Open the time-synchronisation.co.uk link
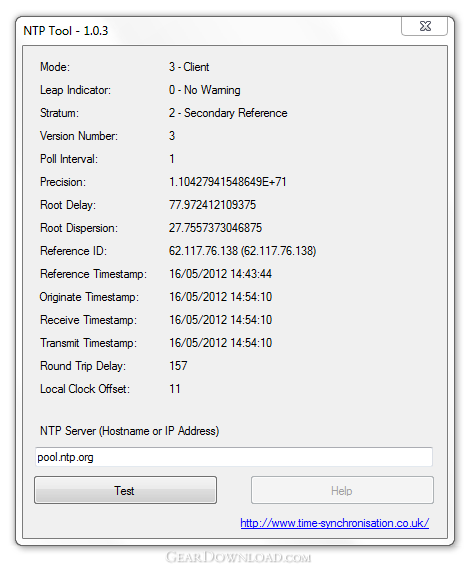Screen dimensions: 476x565 (x=334, y=523)
